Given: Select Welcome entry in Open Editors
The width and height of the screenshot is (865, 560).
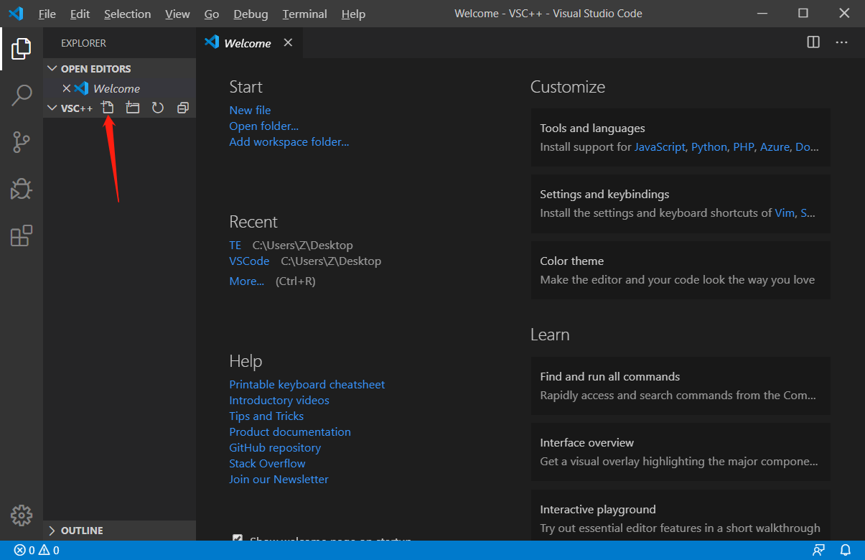Looking at the screenshot, I should tap(120, 88).
